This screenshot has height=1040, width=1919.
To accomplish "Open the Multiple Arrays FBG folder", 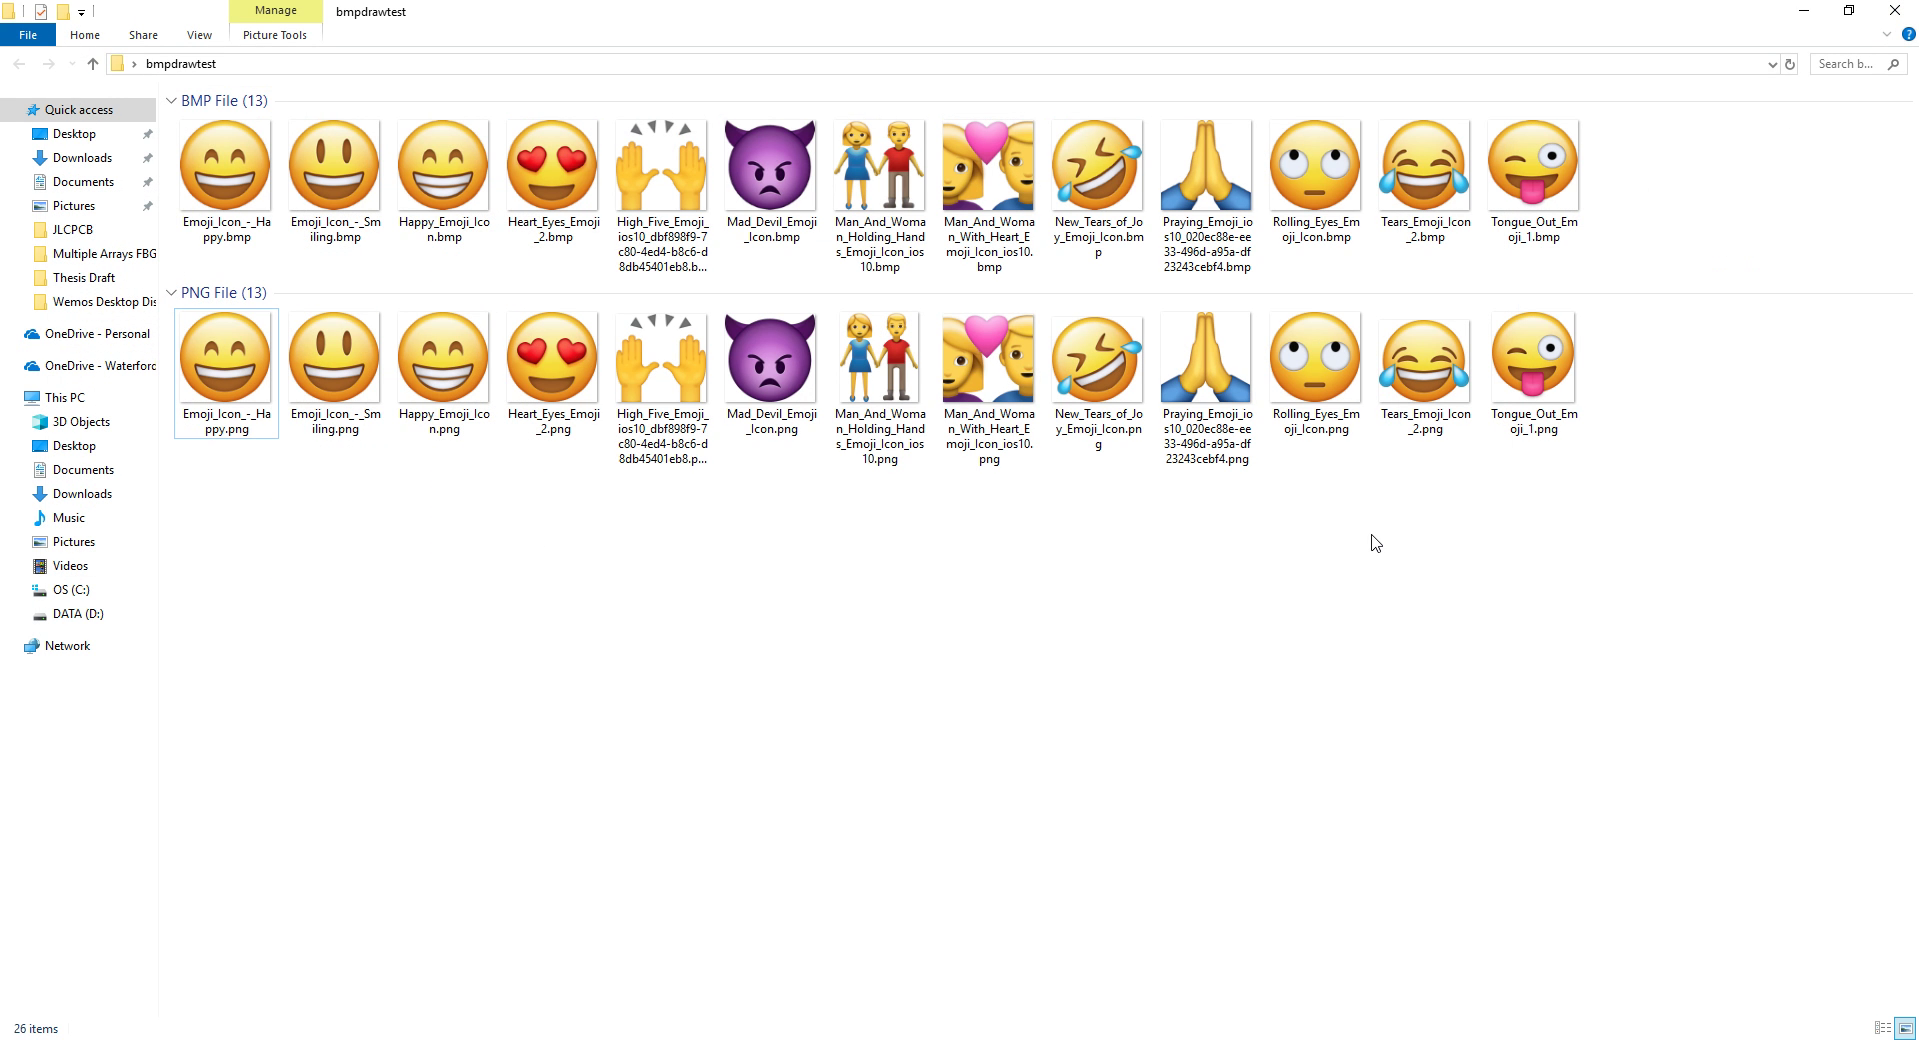I will click(x=104, y=254).
